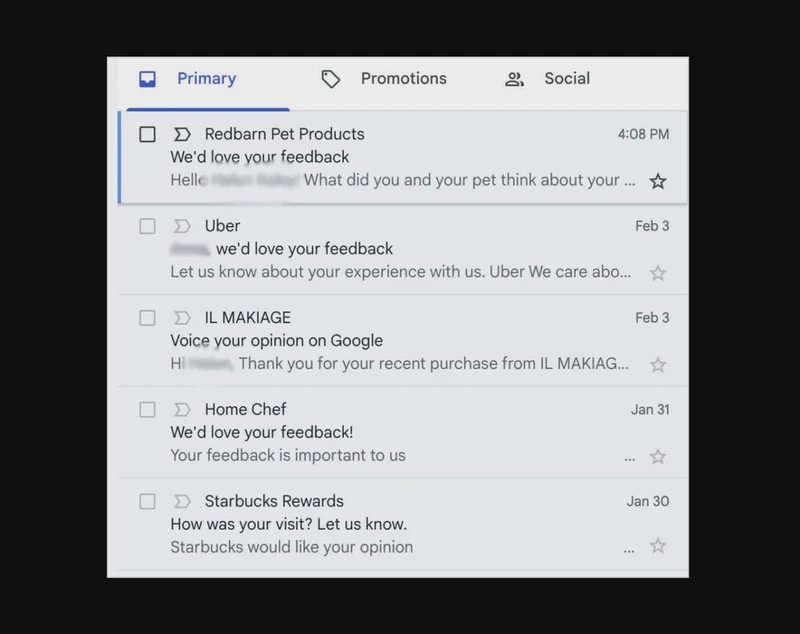Star the Starbucks Rewards email
800x634 pixels.
point(658,547)
